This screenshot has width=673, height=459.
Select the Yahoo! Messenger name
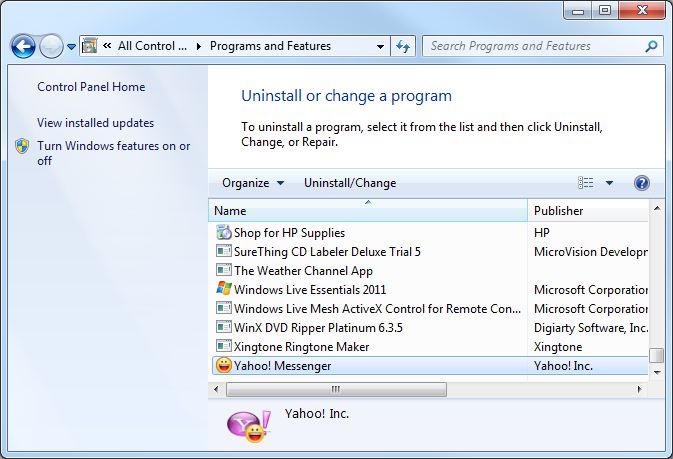pos(282,366)
